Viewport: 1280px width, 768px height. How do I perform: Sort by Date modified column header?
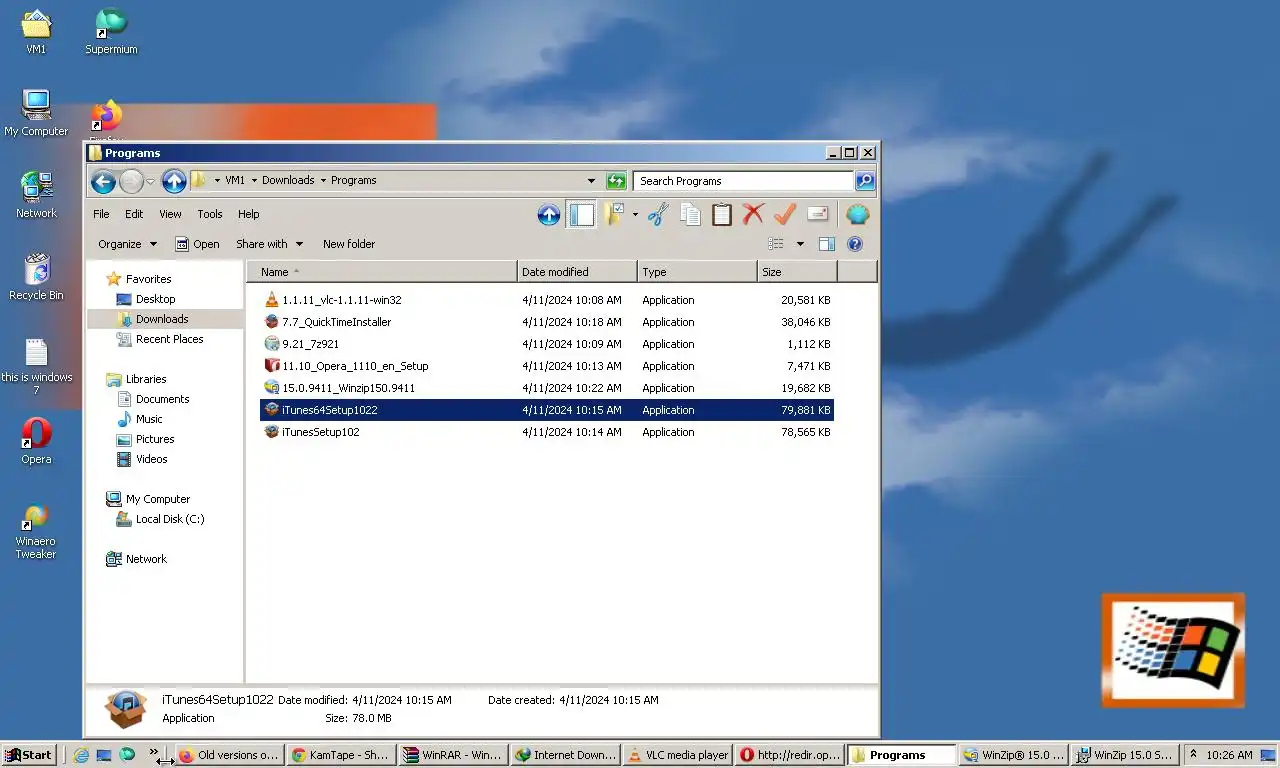(577, 272)
